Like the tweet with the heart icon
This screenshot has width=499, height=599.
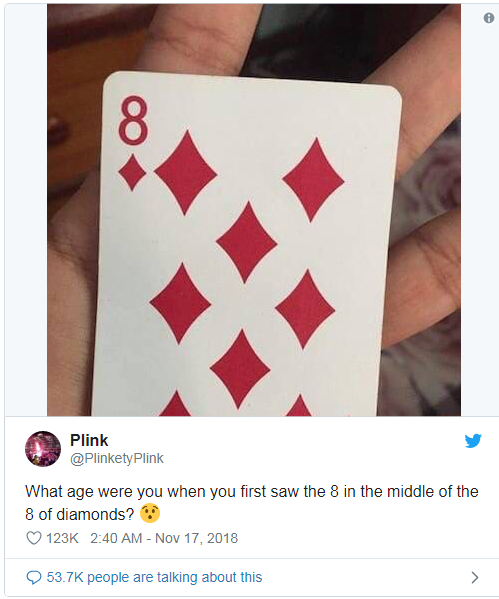pyautogui.click(x=34, y=538)
